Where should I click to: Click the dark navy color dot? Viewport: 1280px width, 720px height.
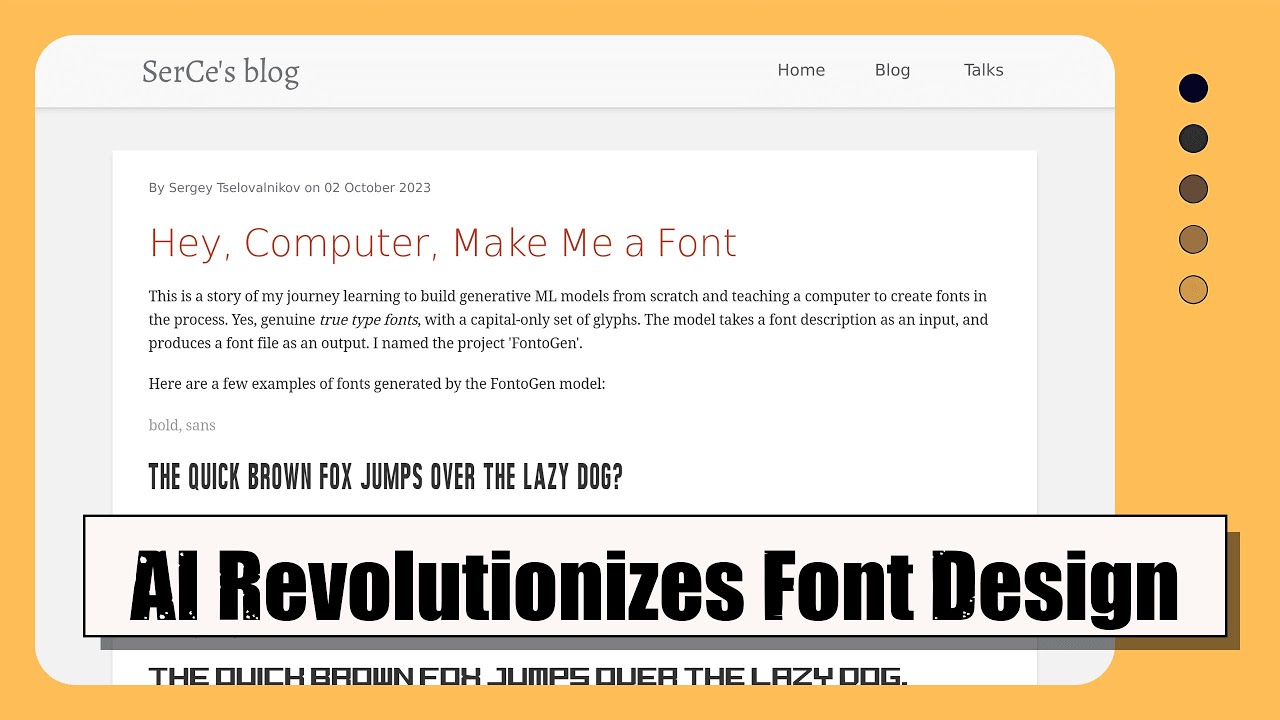click(1193, 88)
